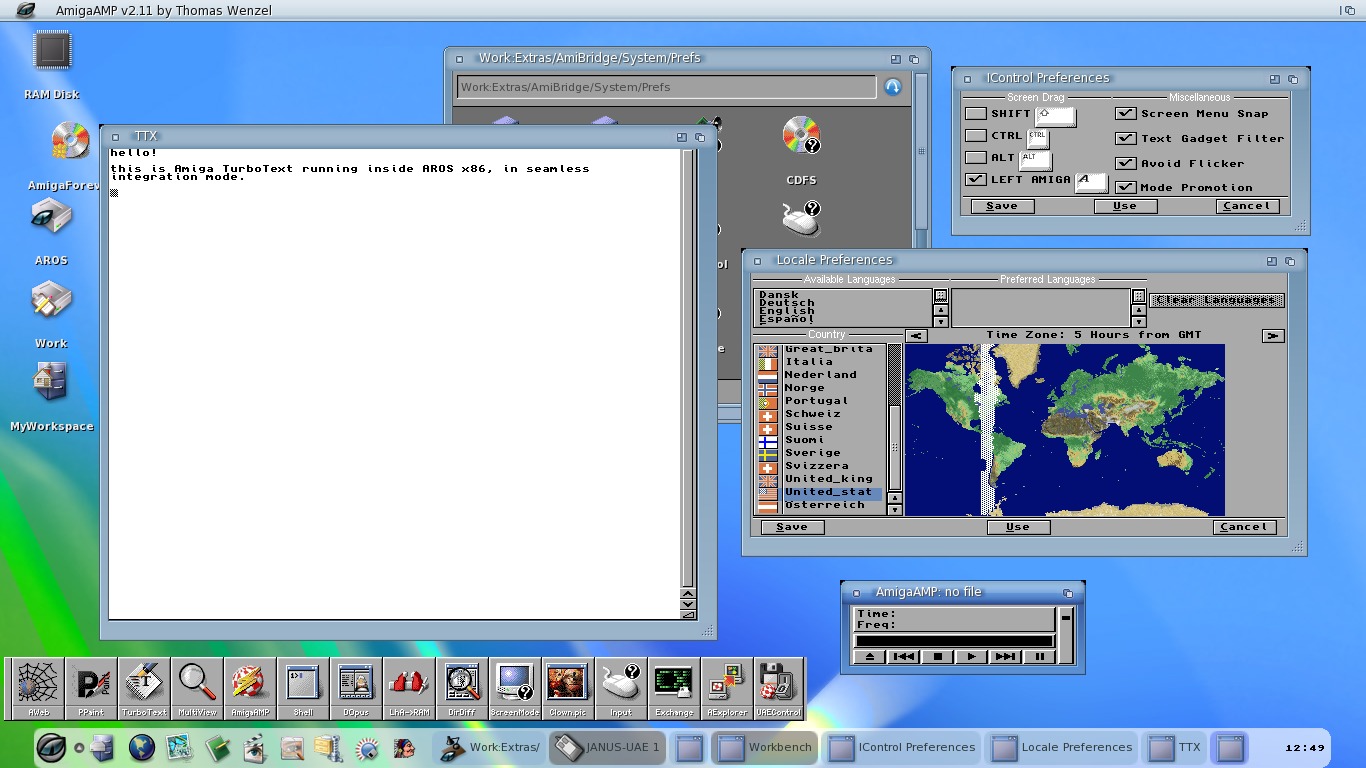Open ScreenMode prefs dock icon

tap(516, 688)
